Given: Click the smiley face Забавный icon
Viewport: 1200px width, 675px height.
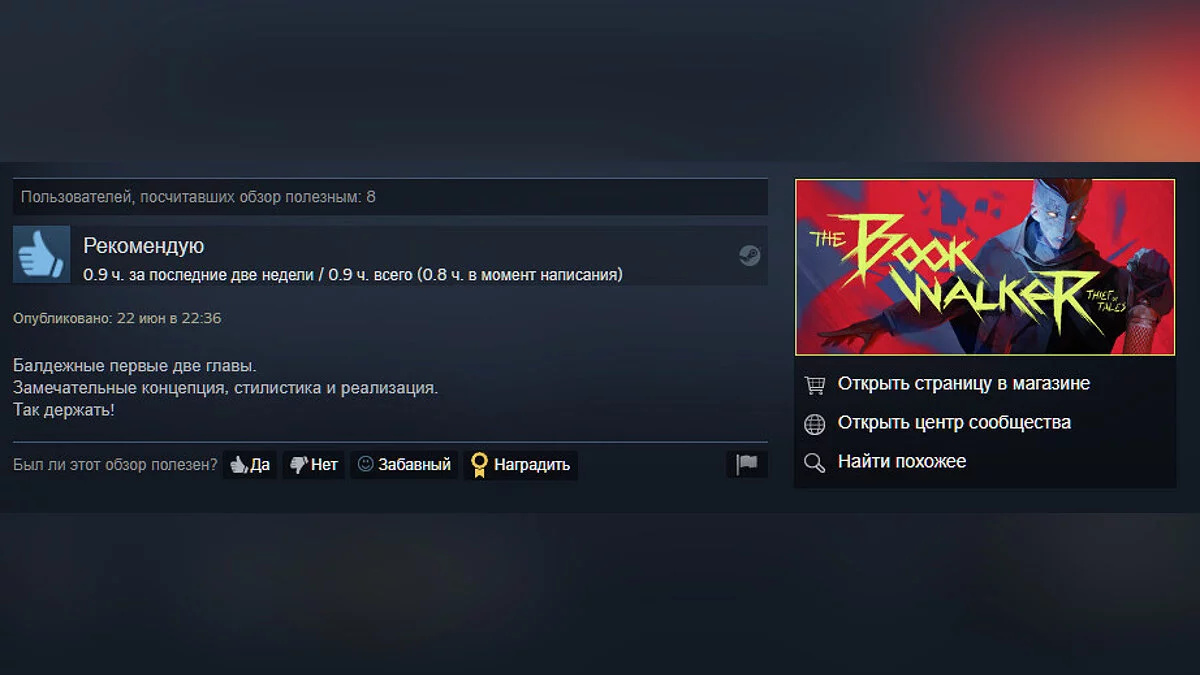Looking at the screenshot, I should [366, 464].
